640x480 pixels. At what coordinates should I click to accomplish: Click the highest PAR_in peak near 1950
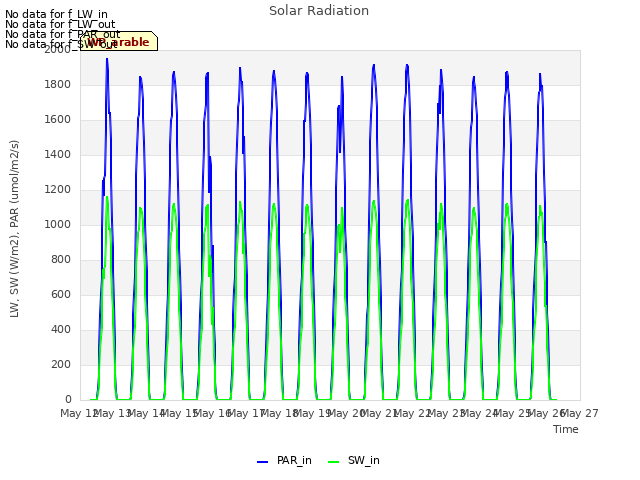click(107, 60)
